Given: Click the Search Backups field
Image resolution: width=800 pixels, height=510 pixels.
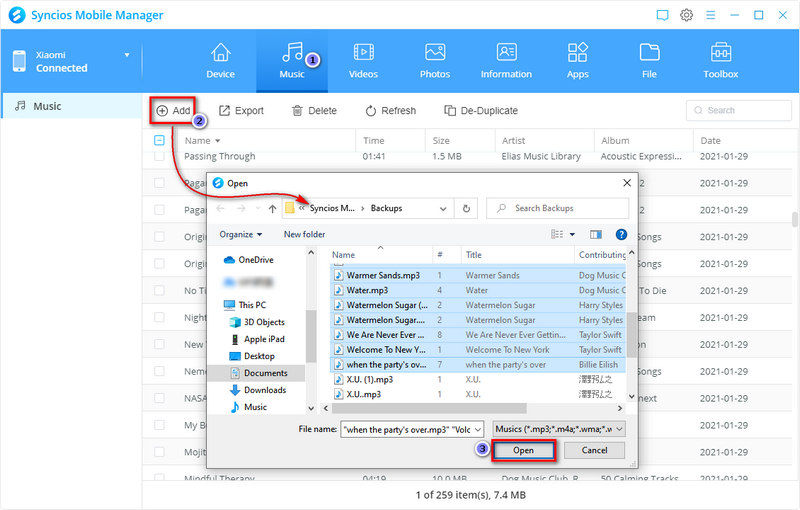Looking at the screenshot, I should [x=558, y=208].
